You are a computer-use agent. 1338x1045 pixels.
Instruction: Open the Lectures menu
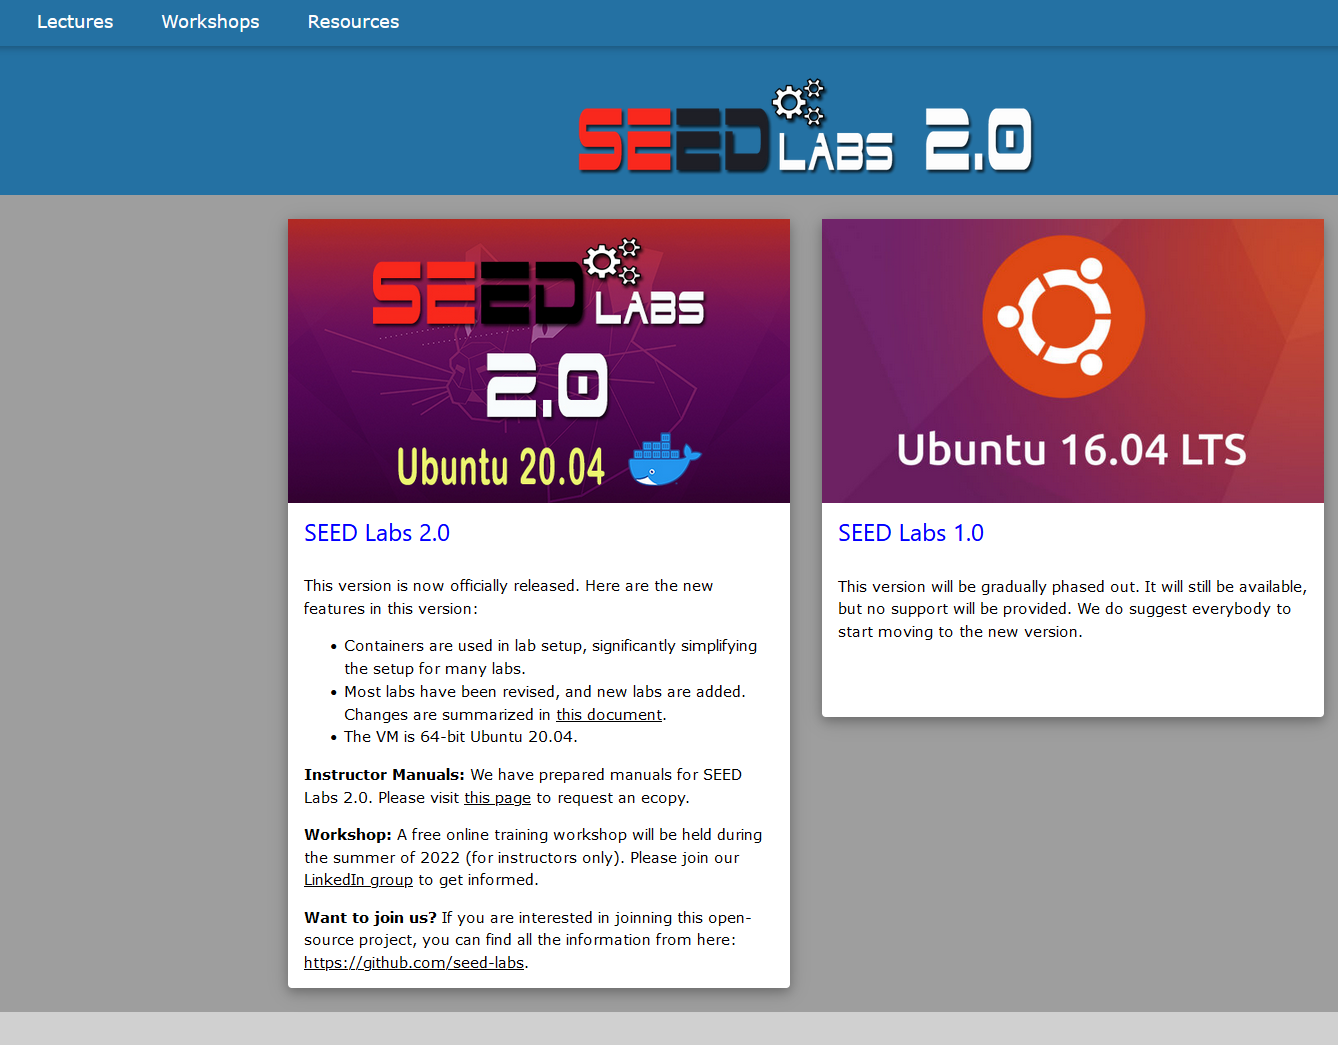75,22
